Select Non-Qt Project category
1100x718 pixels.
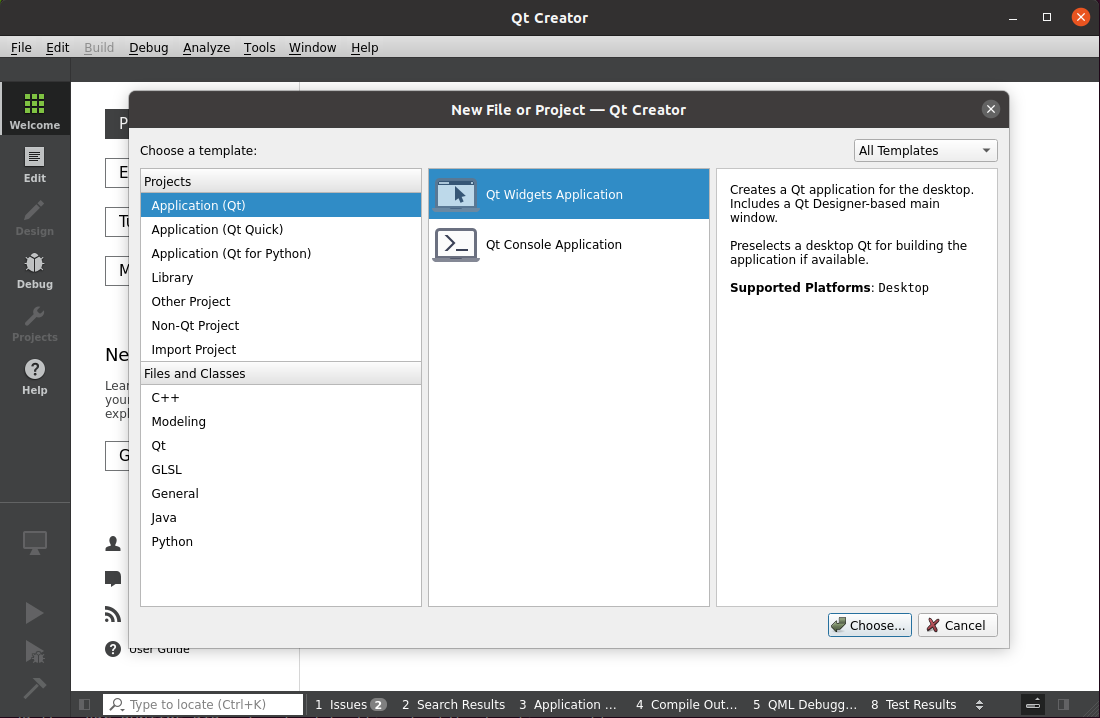point(281,325)
